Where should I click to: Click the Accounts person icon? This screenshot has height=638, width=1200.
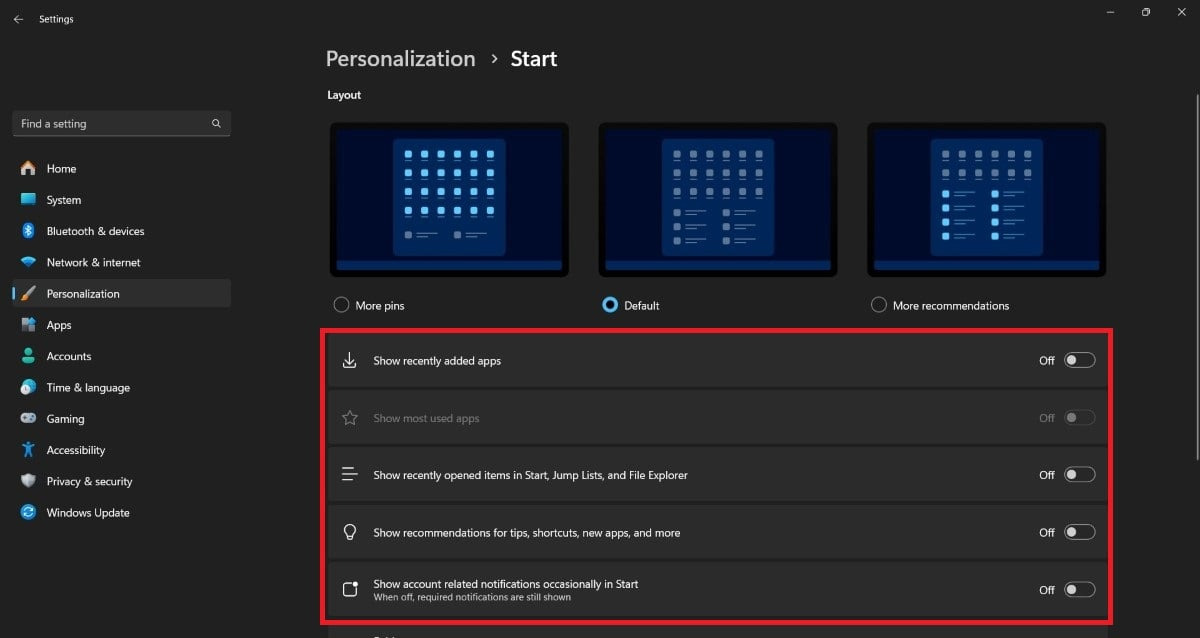pyautogui.click(x=28, y=356)
